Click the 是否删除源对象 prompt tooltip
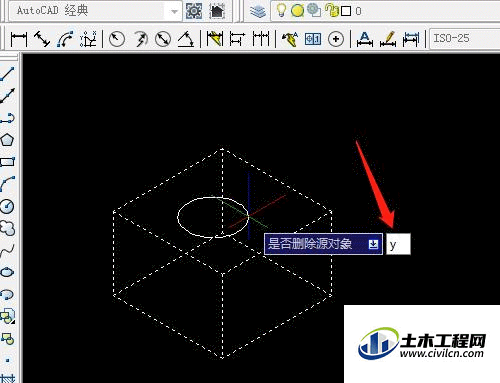This screenshot has height=383, width=500. pyautogui.click(x=323, y=244)
